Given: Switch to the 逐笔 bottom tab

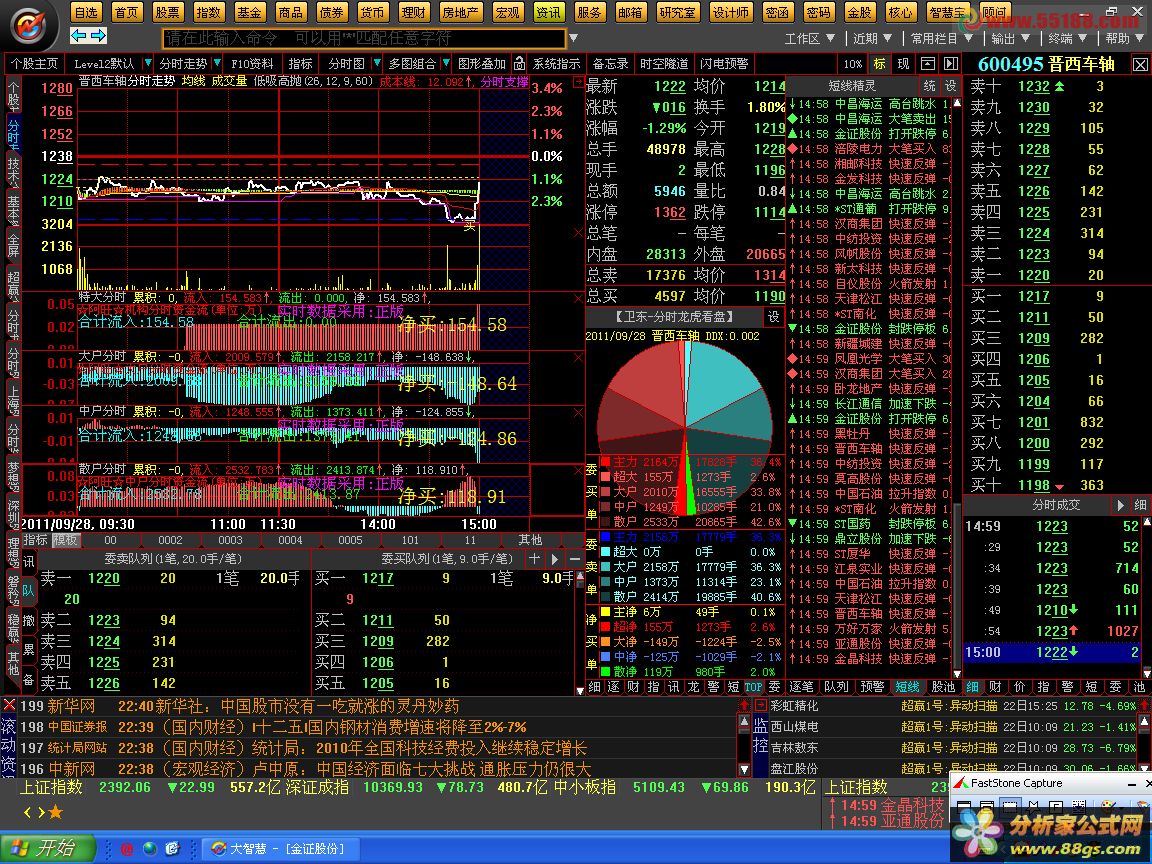Looking at the screenshot, I should [x=801, y=687].
